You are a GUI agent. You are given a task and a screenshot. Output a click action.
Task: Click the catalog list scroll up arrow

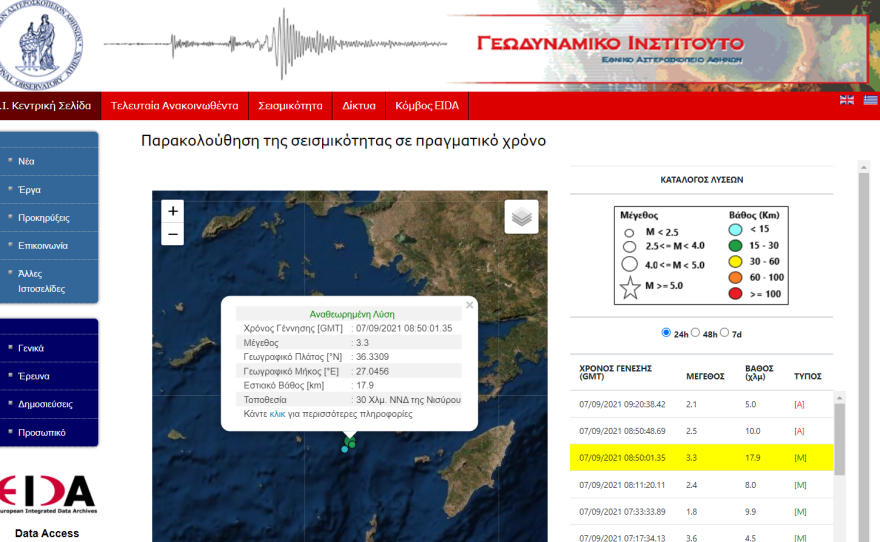click(840, 398)
